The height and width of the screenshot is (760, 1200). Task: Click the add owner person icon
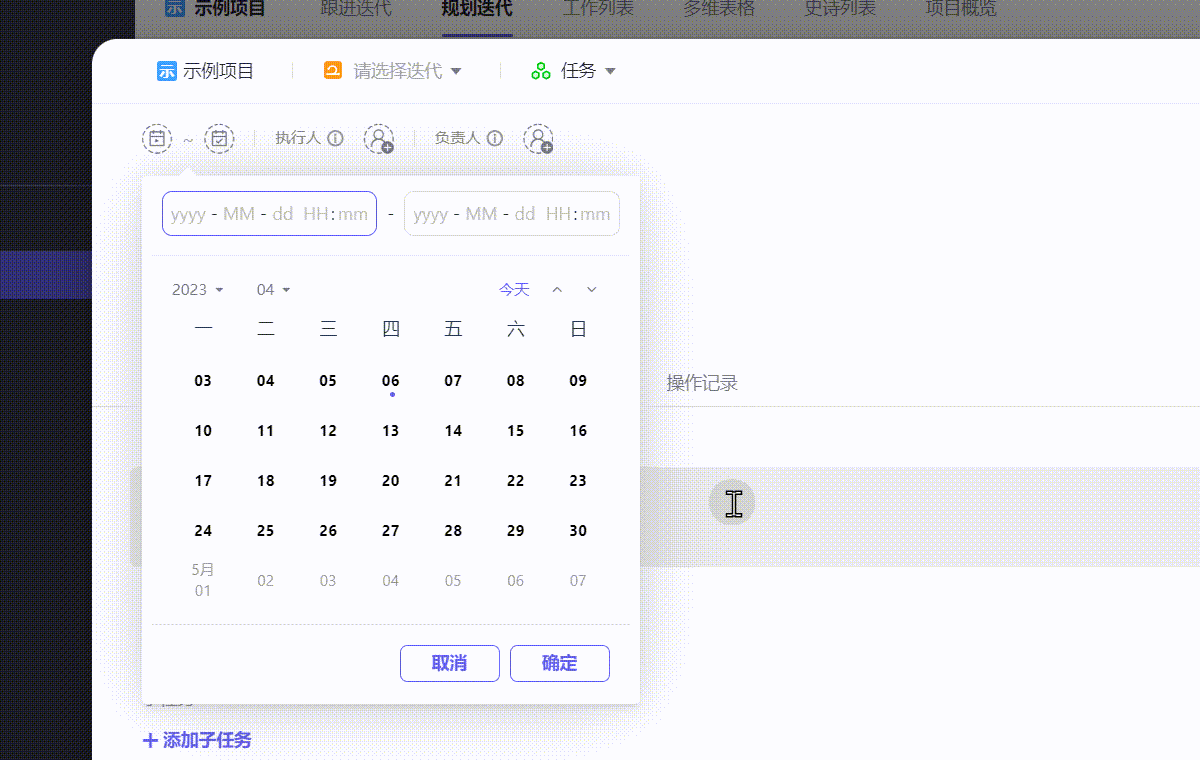(x=538, y=139)
